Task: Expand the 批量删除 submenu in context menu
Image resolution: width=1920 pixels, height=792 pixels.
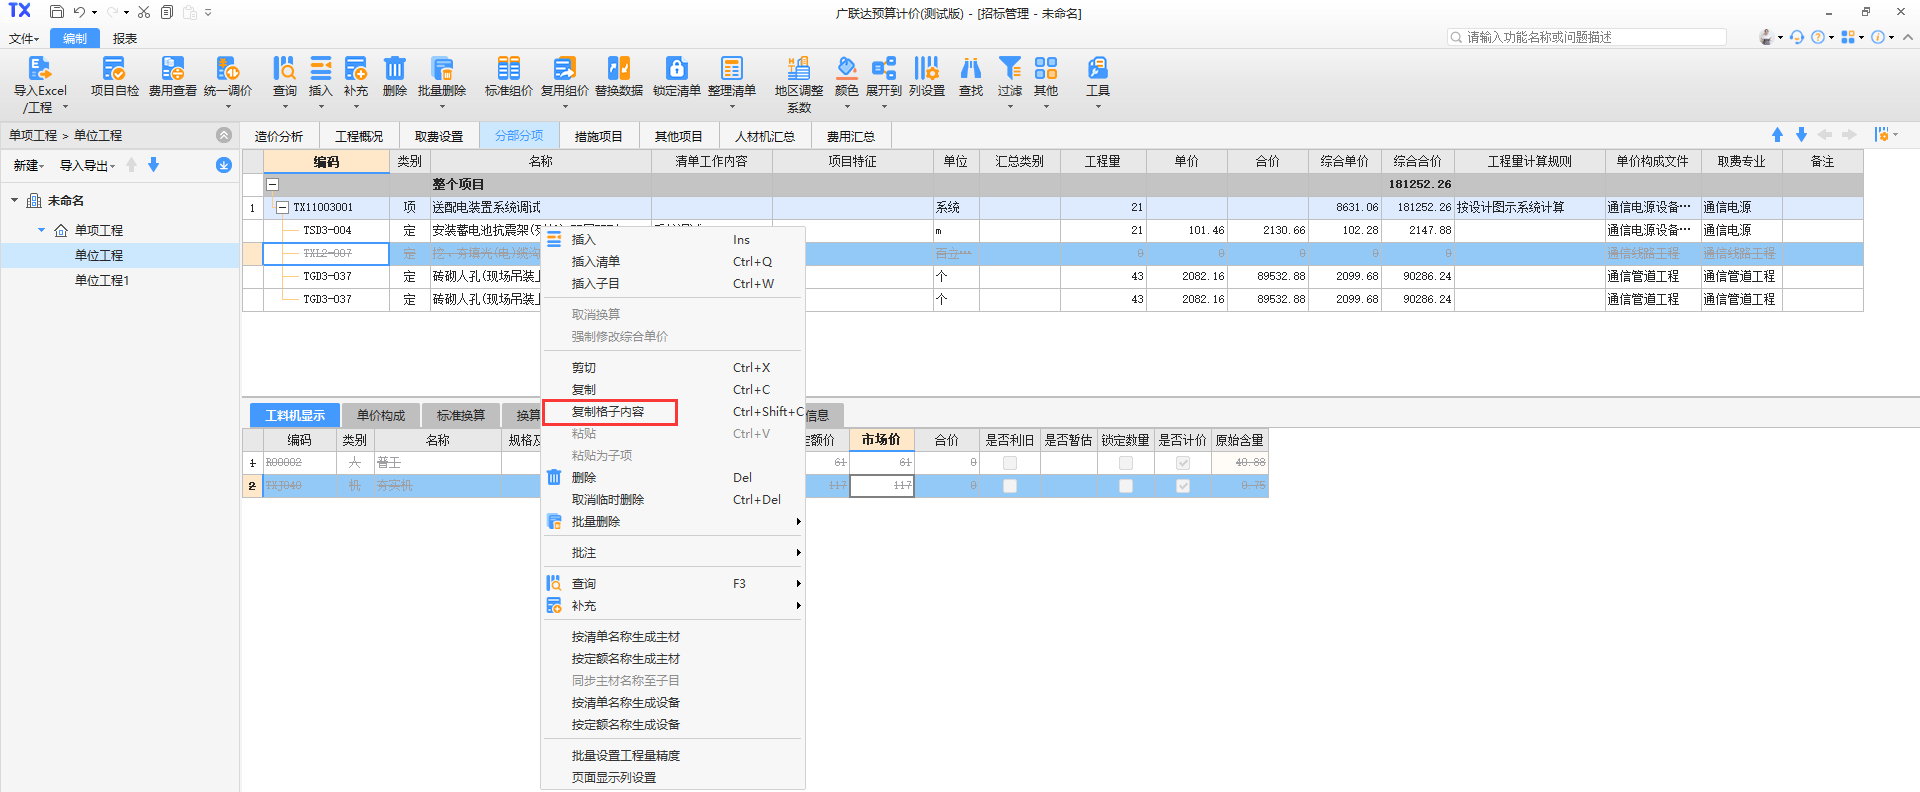Action: (797, 522)
